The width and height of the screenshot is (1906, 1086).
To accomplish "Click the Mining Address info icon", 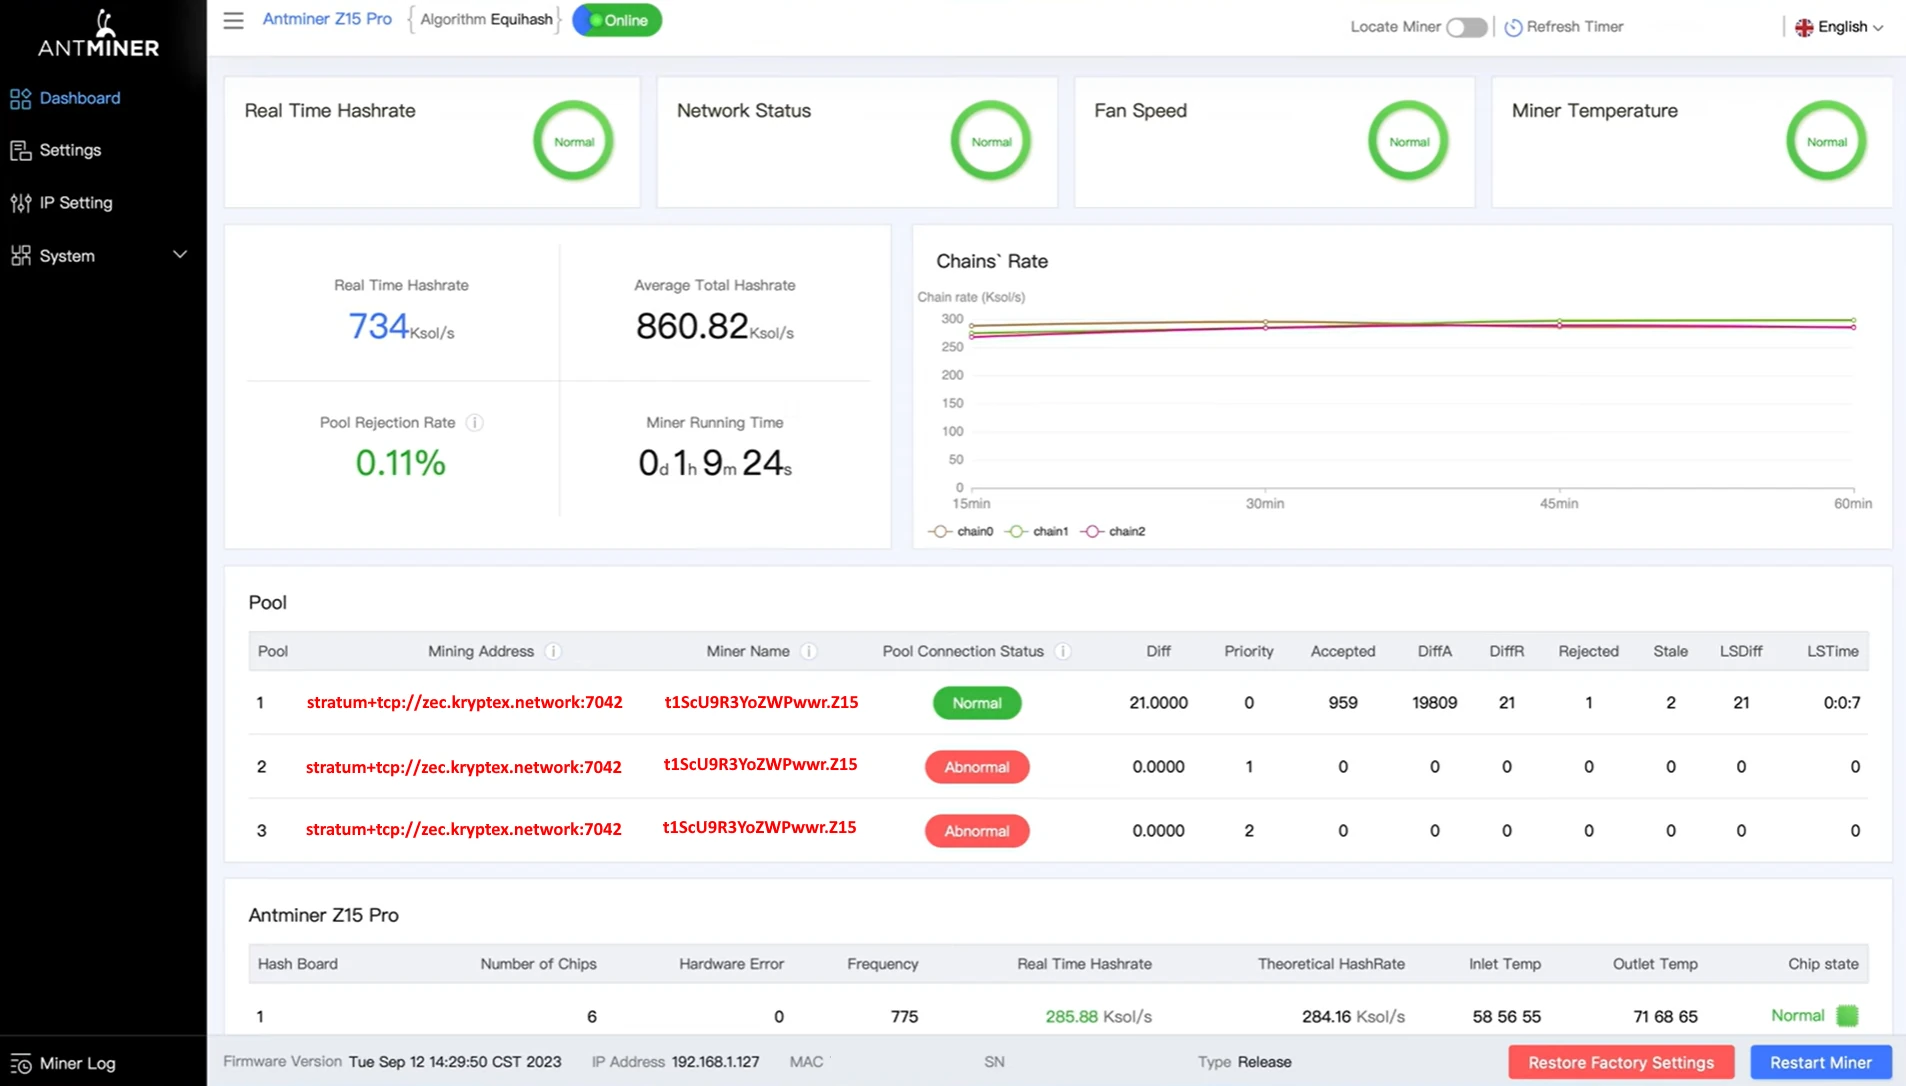I will coord(553,651).
